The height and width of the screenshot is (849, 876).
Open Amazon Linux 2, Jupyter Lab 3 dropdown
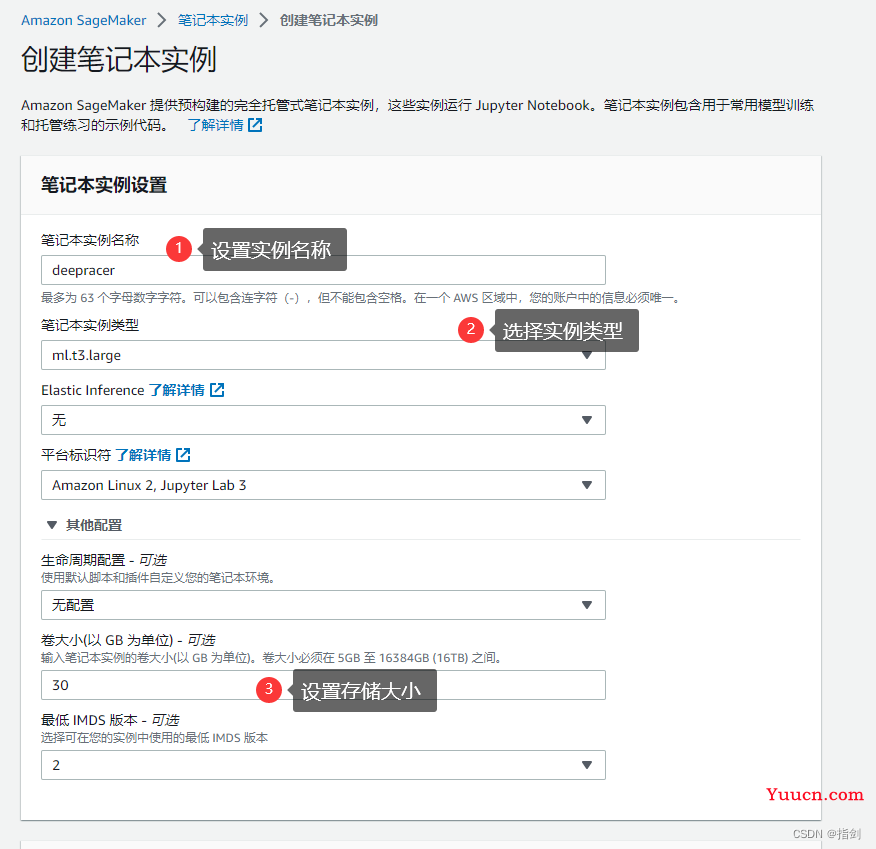pyautogui.click(x=323, y=485)
